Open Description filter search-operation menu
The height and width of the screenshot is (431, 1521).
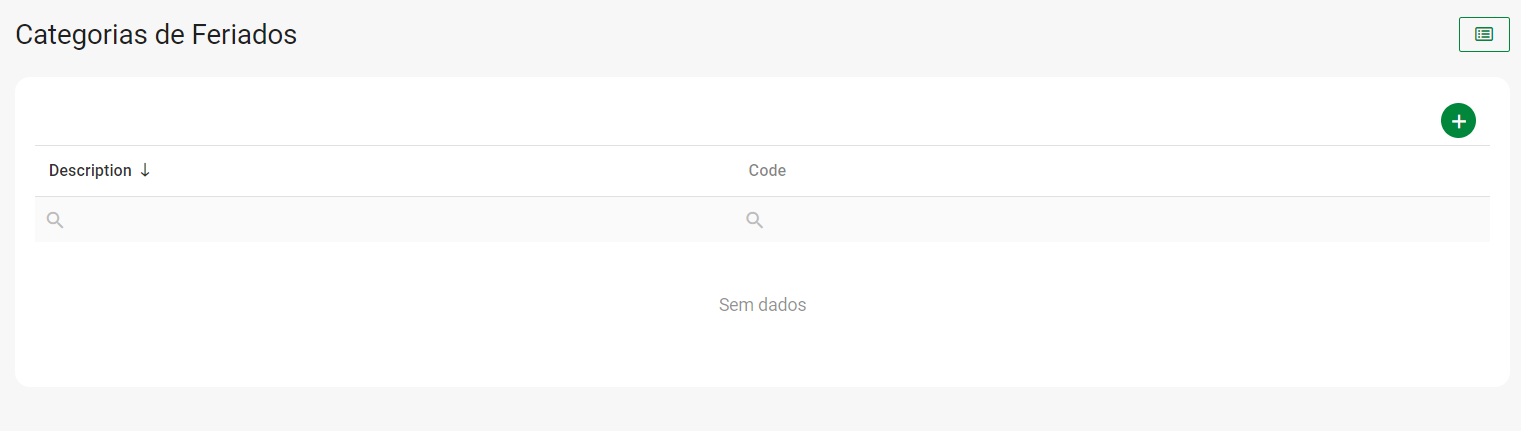pyautogui.click(x=55, y=220)
